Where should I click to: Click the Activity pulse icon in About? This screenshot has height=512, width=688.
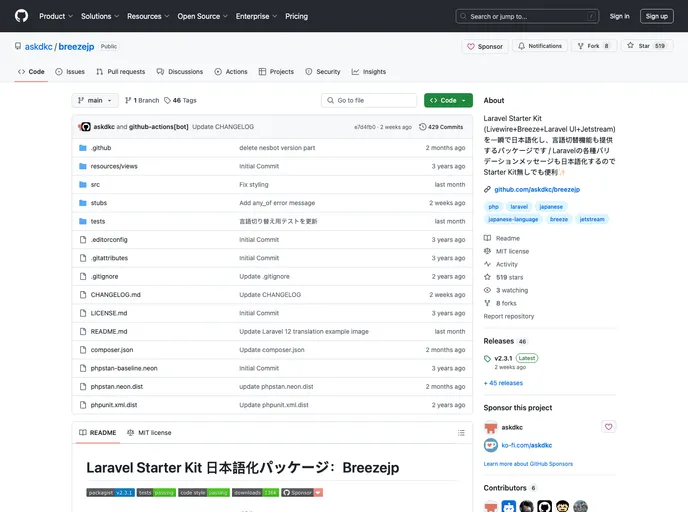pyautogui.click(x=488, y=264)
